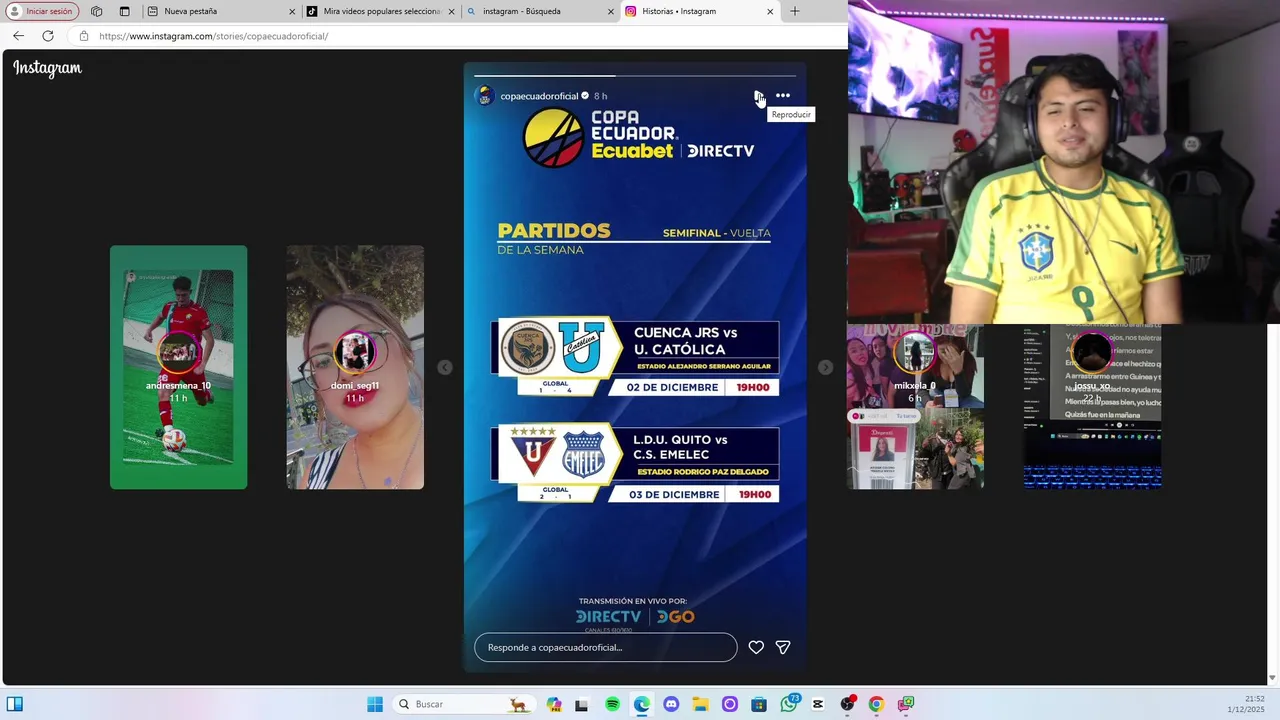Open the Windows Start menu

[x=375, y=704]
